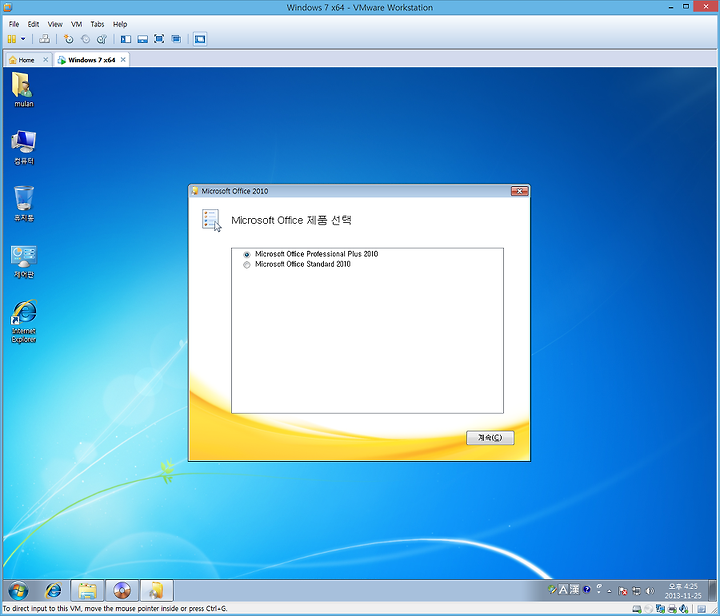The width and height of the screenshot is (720, 616).
Task: Click the clock showing 오후 4:25
Action: point(683,591)
